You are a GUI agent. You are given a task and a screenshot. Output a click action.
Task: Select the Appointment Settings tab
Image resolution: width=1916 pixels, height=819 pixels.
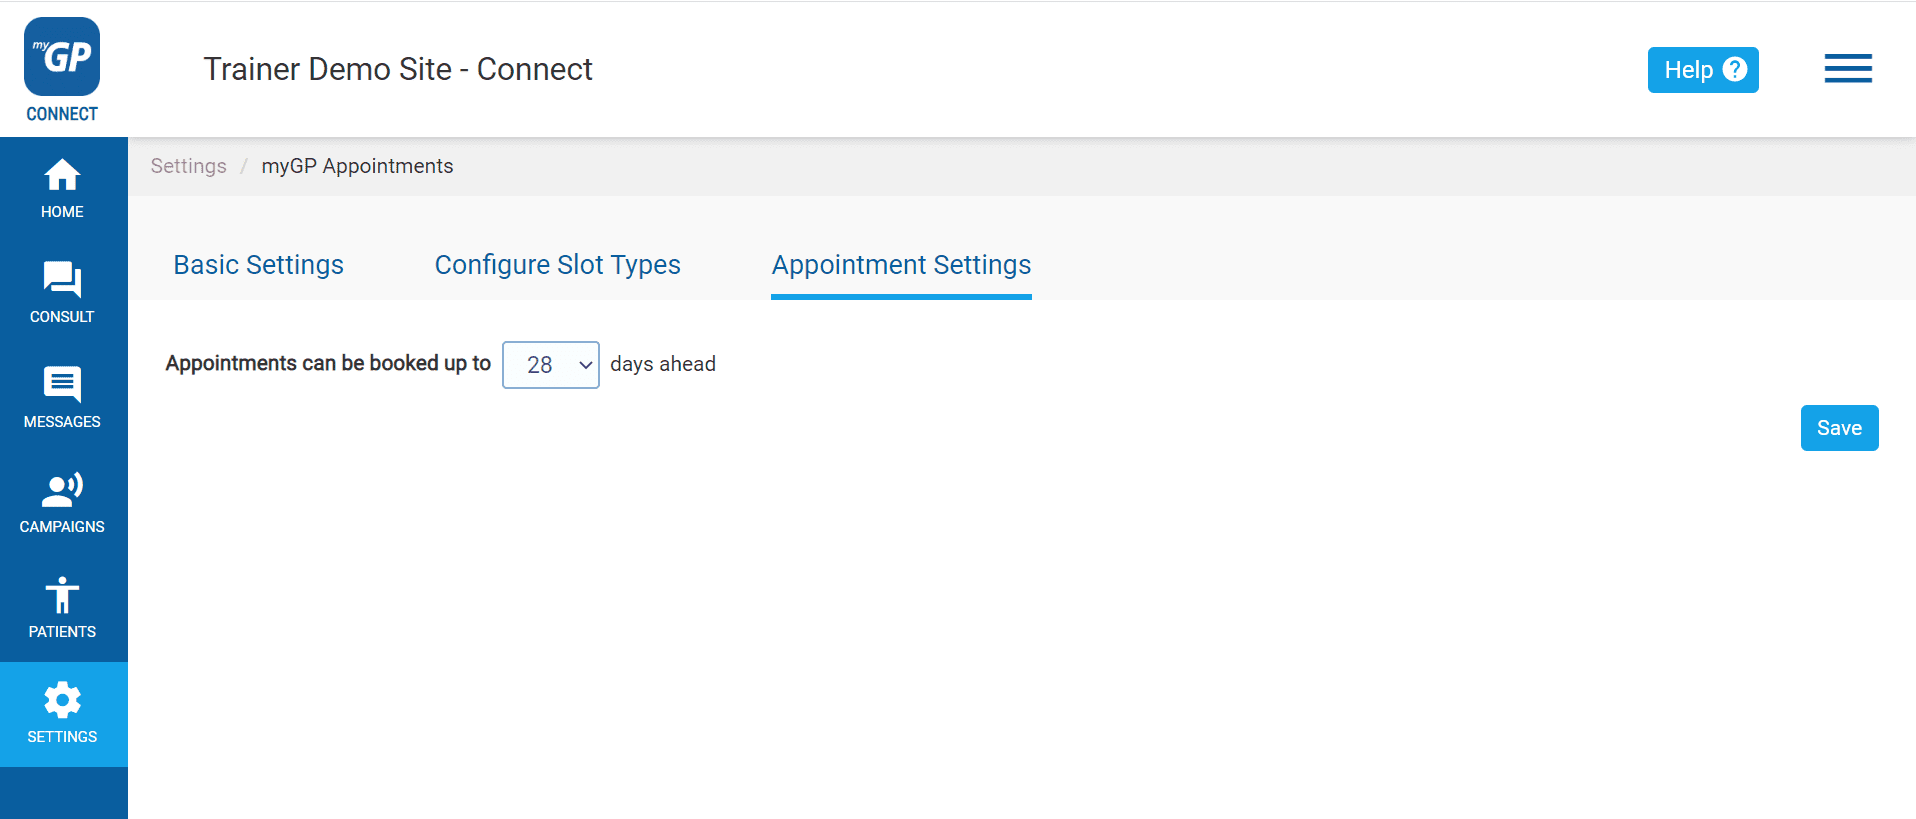pos(901,265)
